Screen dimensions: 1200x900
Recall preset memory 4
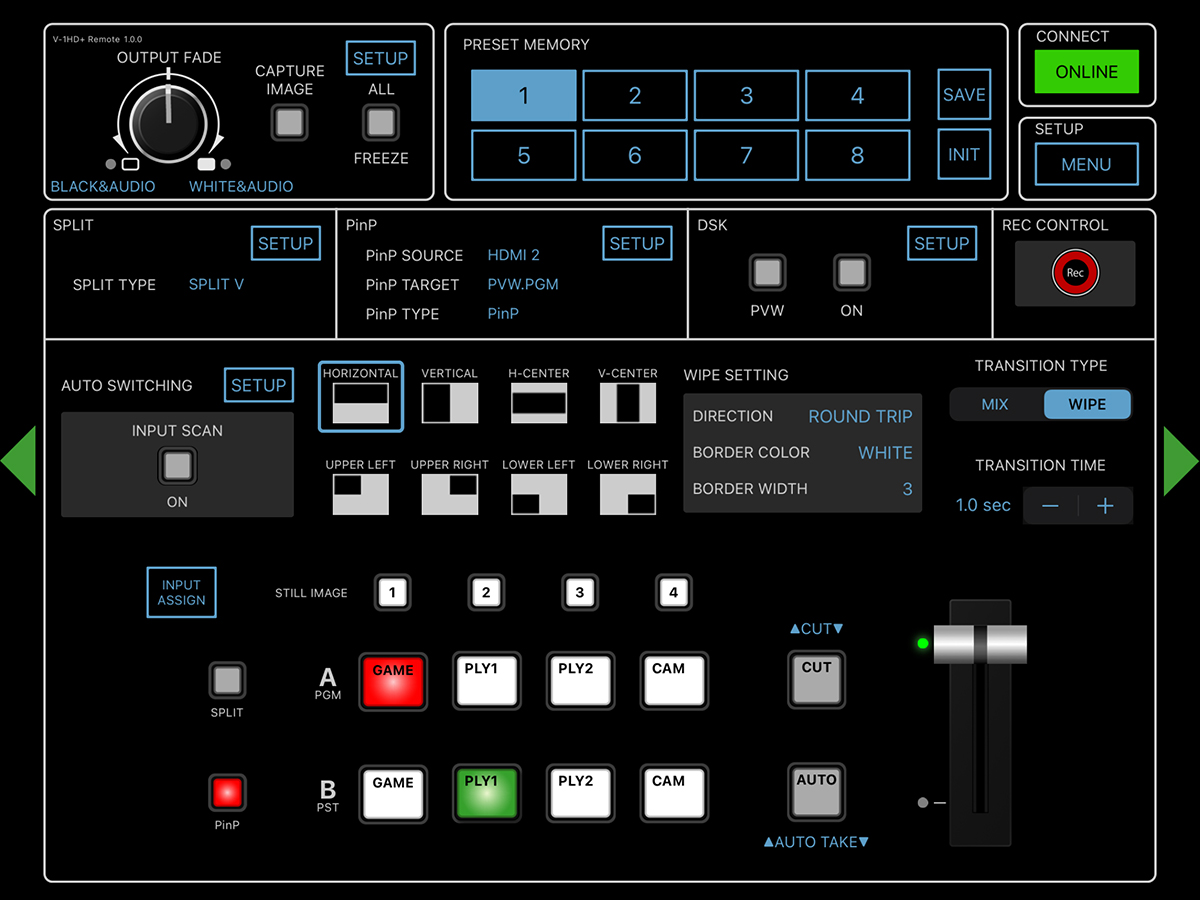coord(857,96)
